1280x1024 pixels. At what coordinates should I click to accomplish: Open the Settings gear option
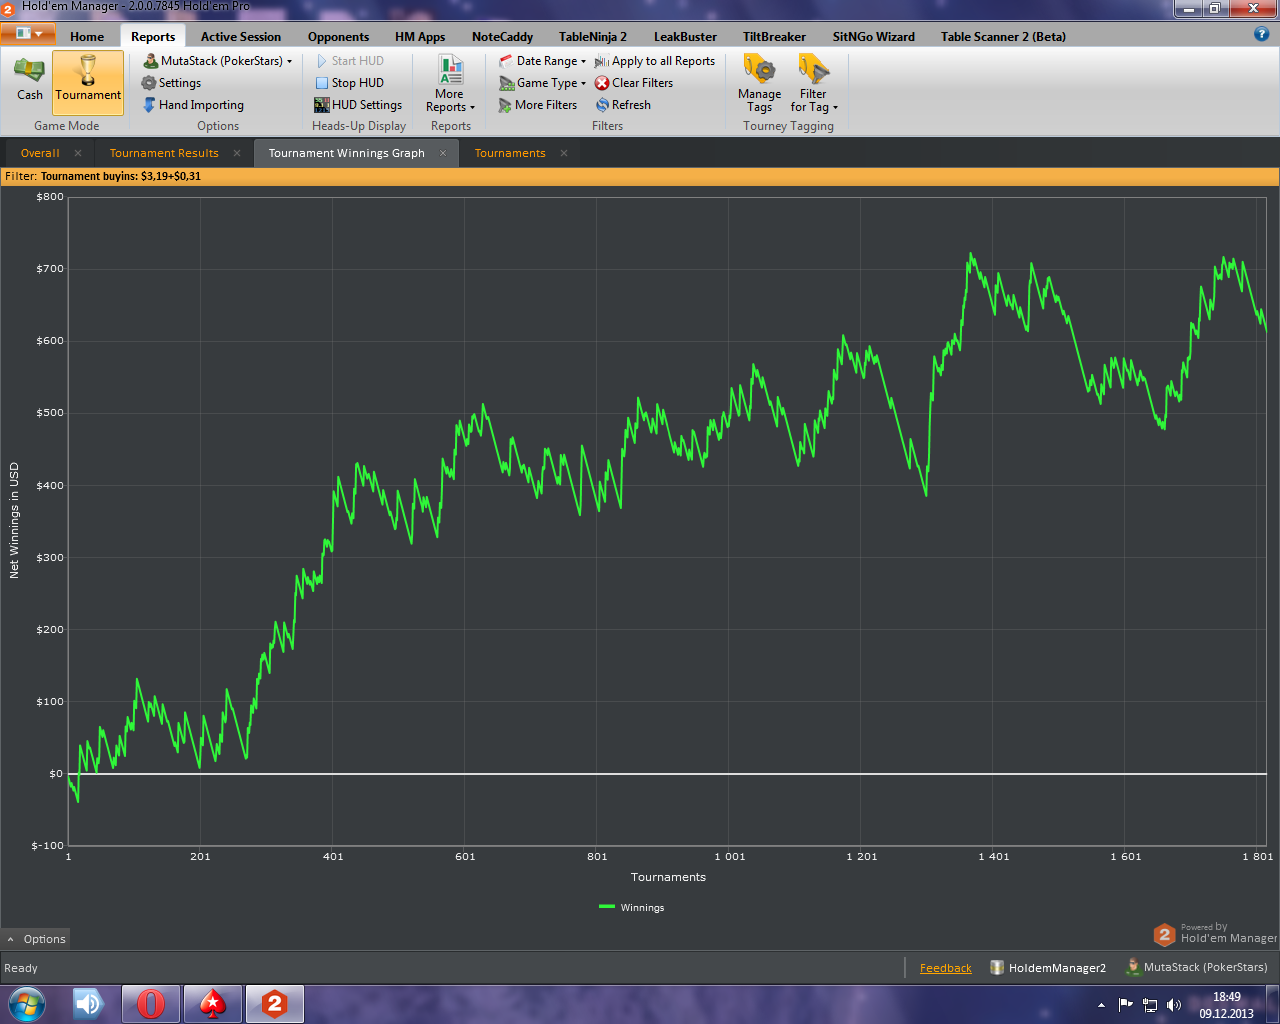171,83
